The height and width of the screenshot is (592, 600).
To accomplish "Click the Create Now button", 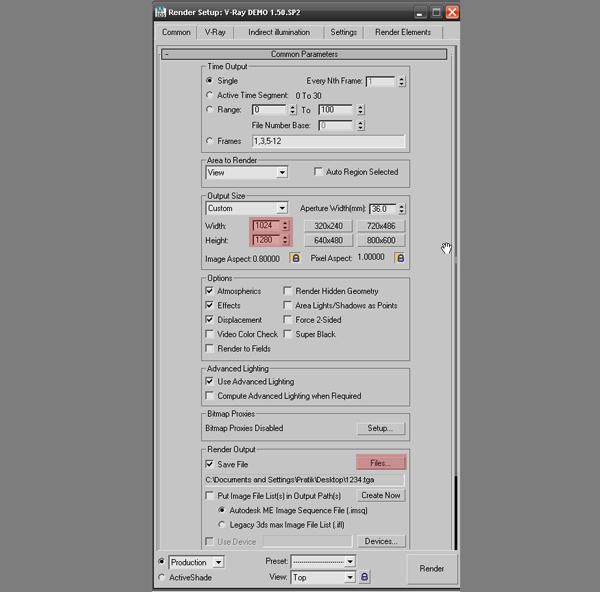I will [x=381, y=495].
